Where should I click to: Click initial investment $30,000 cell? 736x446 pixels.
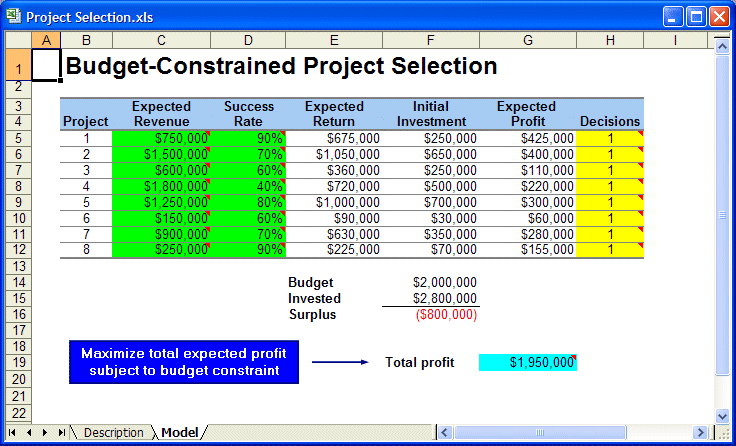pos(431,218)
